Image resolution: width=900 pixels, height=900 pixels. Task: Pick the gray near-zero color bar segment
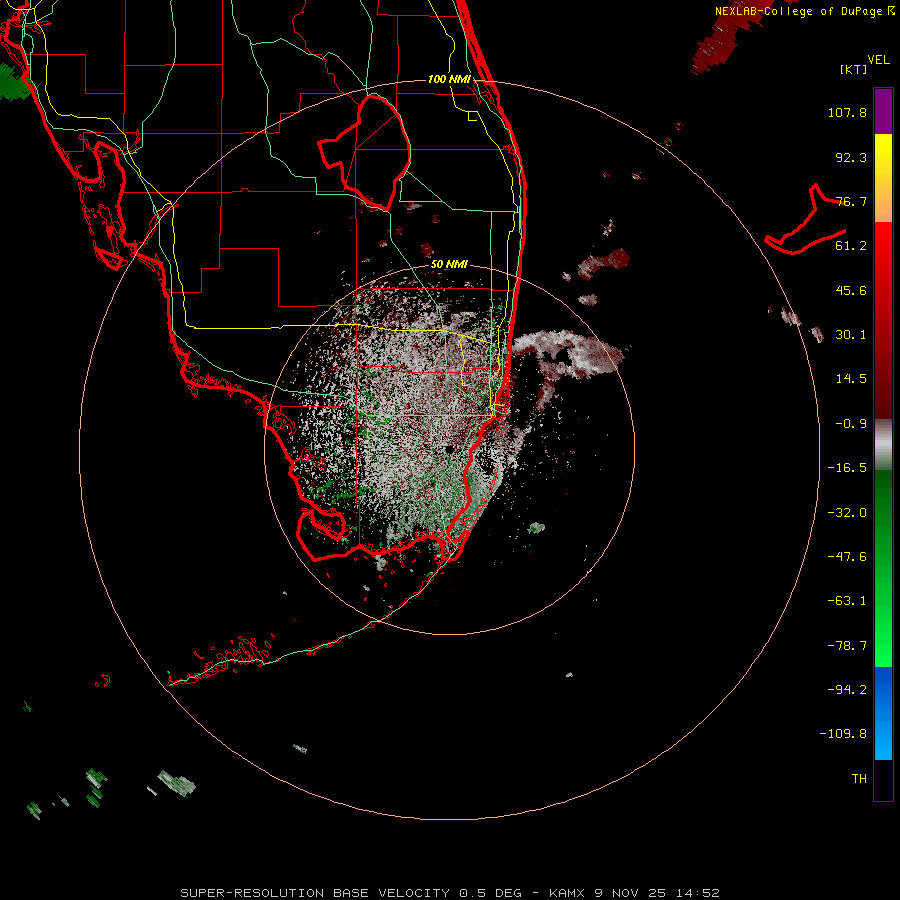click(883, 444)
